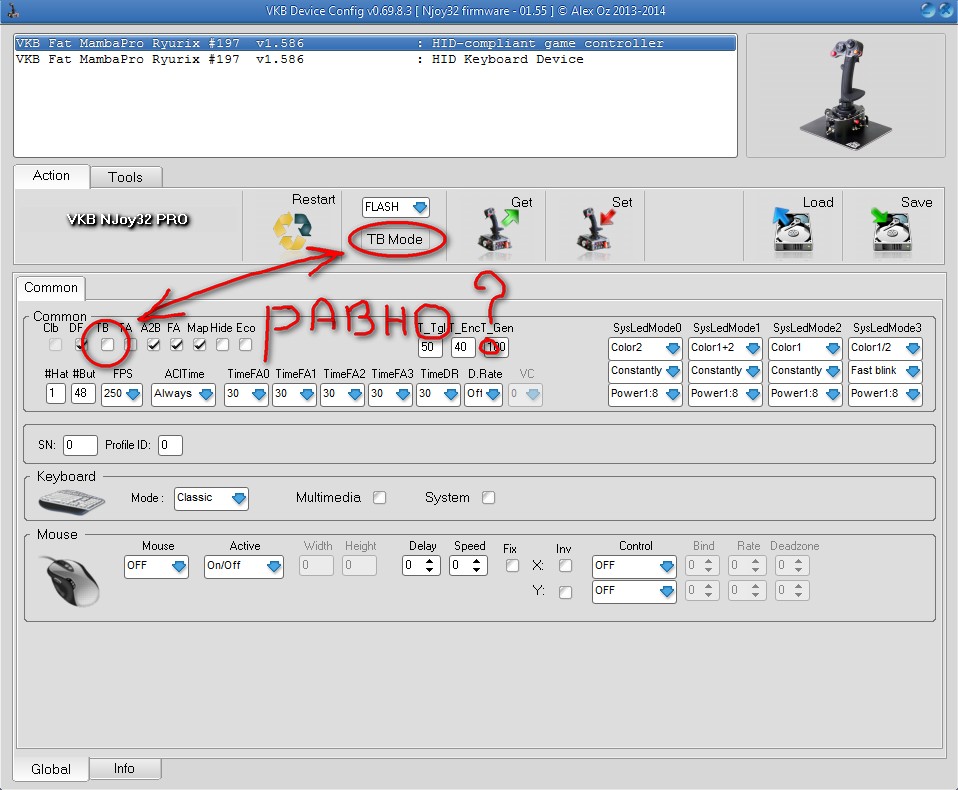The height and width of the screenshot is (790, 958).
Task: Click the TB Mode button
Action: tap(395, 240)
